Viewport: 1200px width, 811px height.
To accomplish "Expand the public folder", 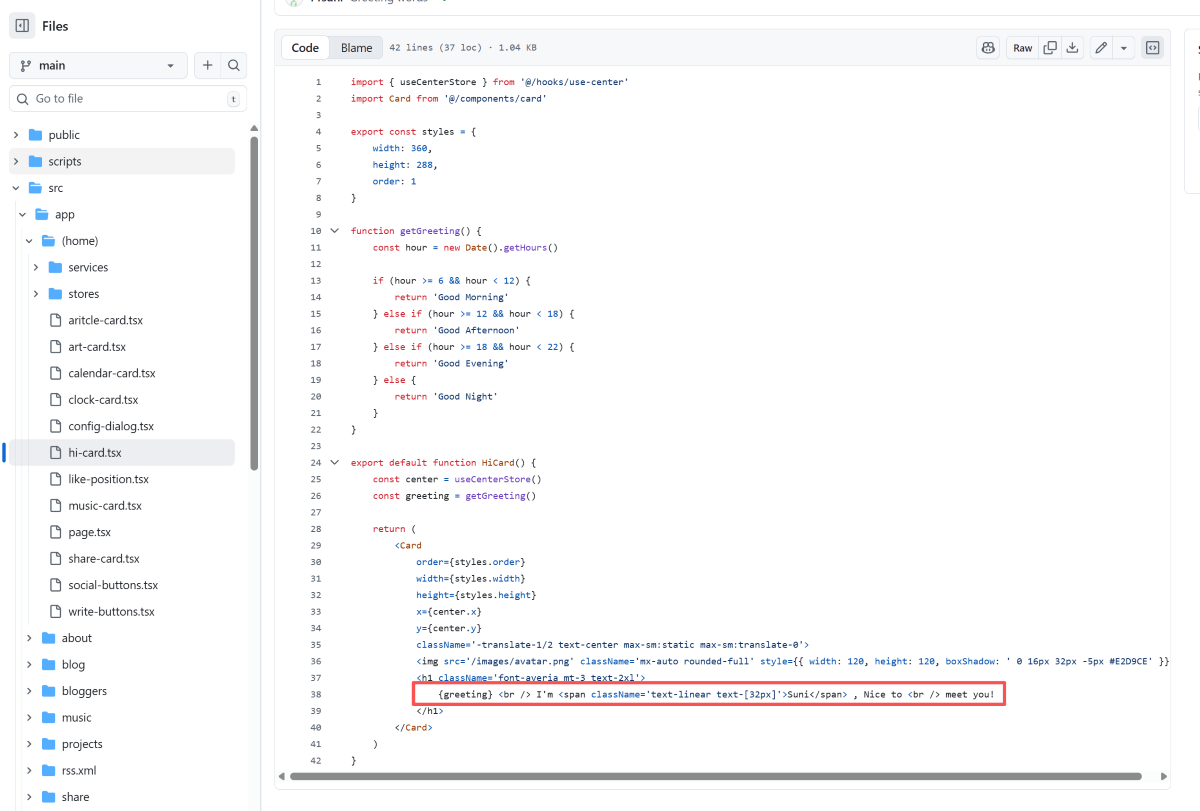I will coord(16,135).
